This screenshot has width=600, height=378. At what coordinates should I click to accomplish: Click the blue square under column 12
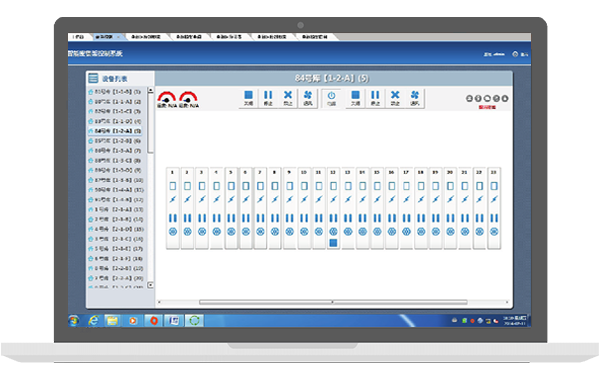pos(333,243)
